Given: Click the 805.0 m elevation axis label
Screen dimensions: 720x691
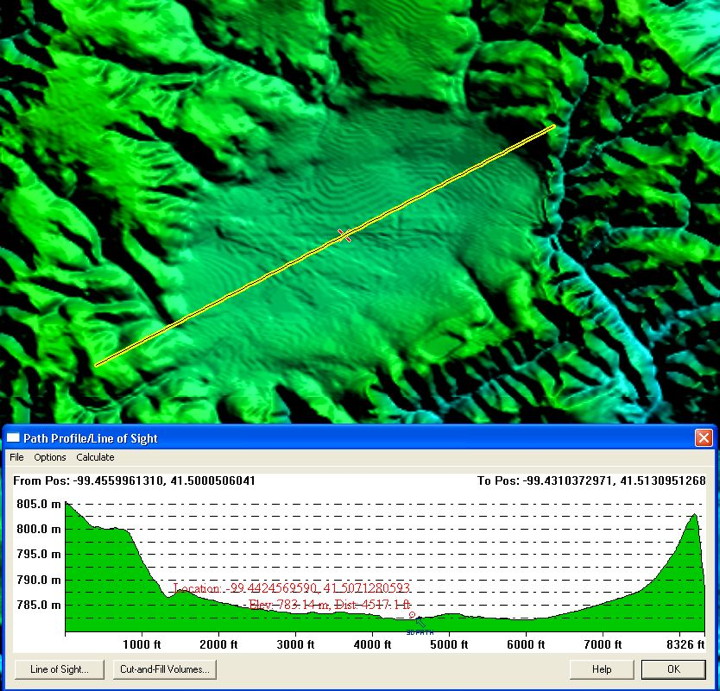Looking at the screenshot, I should [35, 504].
